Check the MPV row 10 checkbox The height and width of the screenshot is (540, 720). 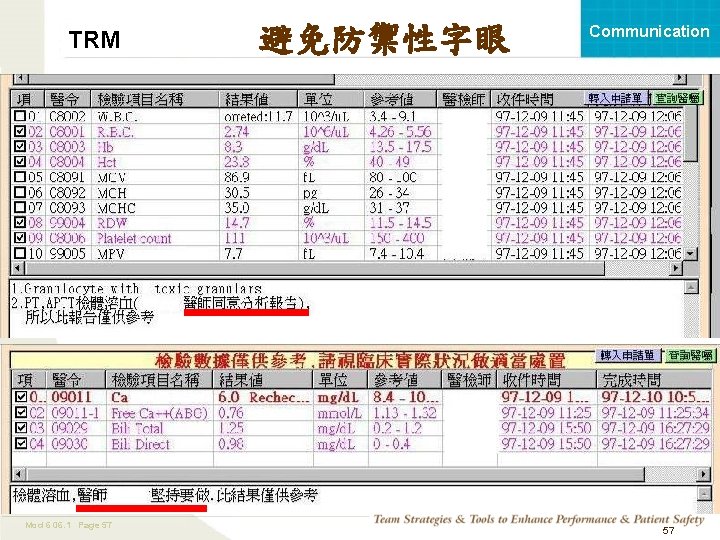point(20,253)
